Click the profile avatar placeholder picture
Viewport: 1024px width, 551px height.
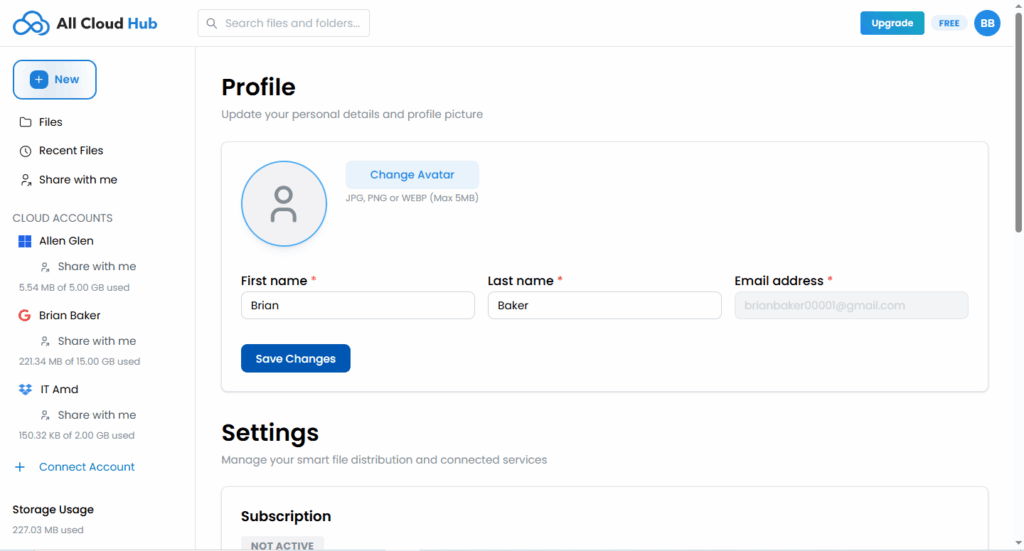tap(284, 204)
